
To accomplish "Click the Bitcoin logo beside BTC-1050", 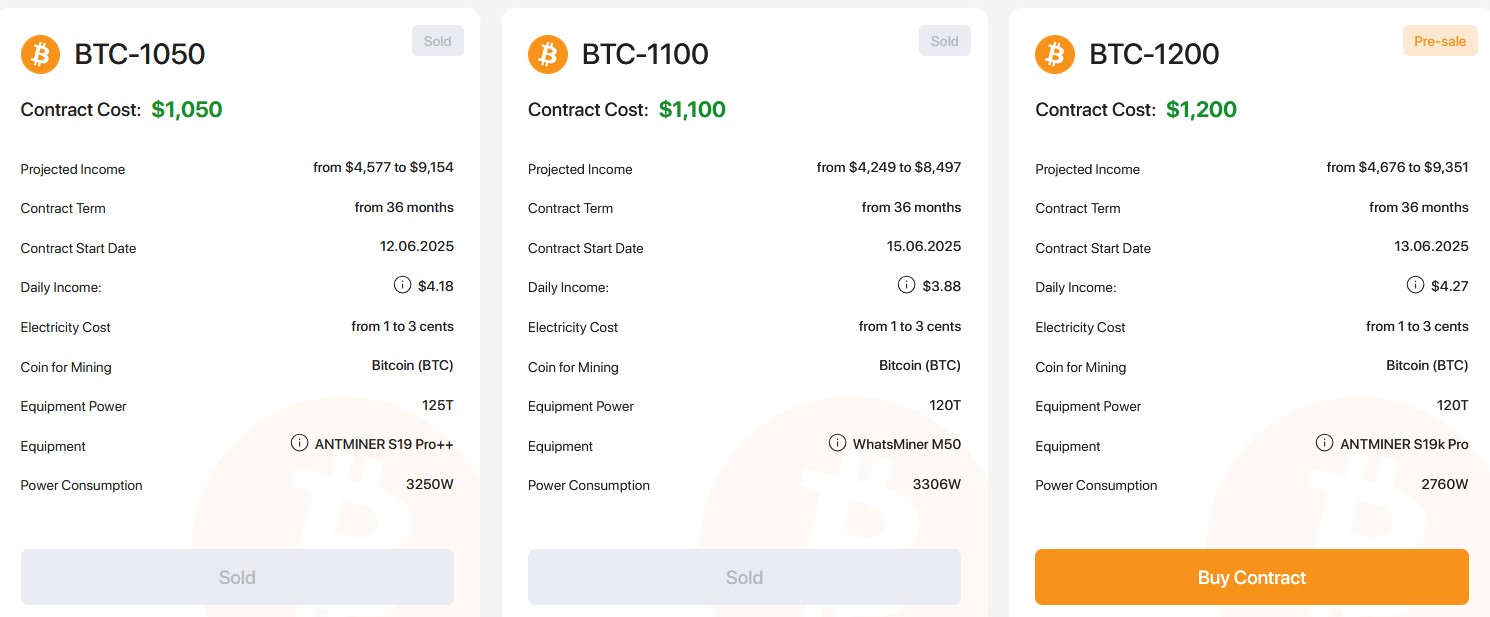I will click(x=41, y=54).
